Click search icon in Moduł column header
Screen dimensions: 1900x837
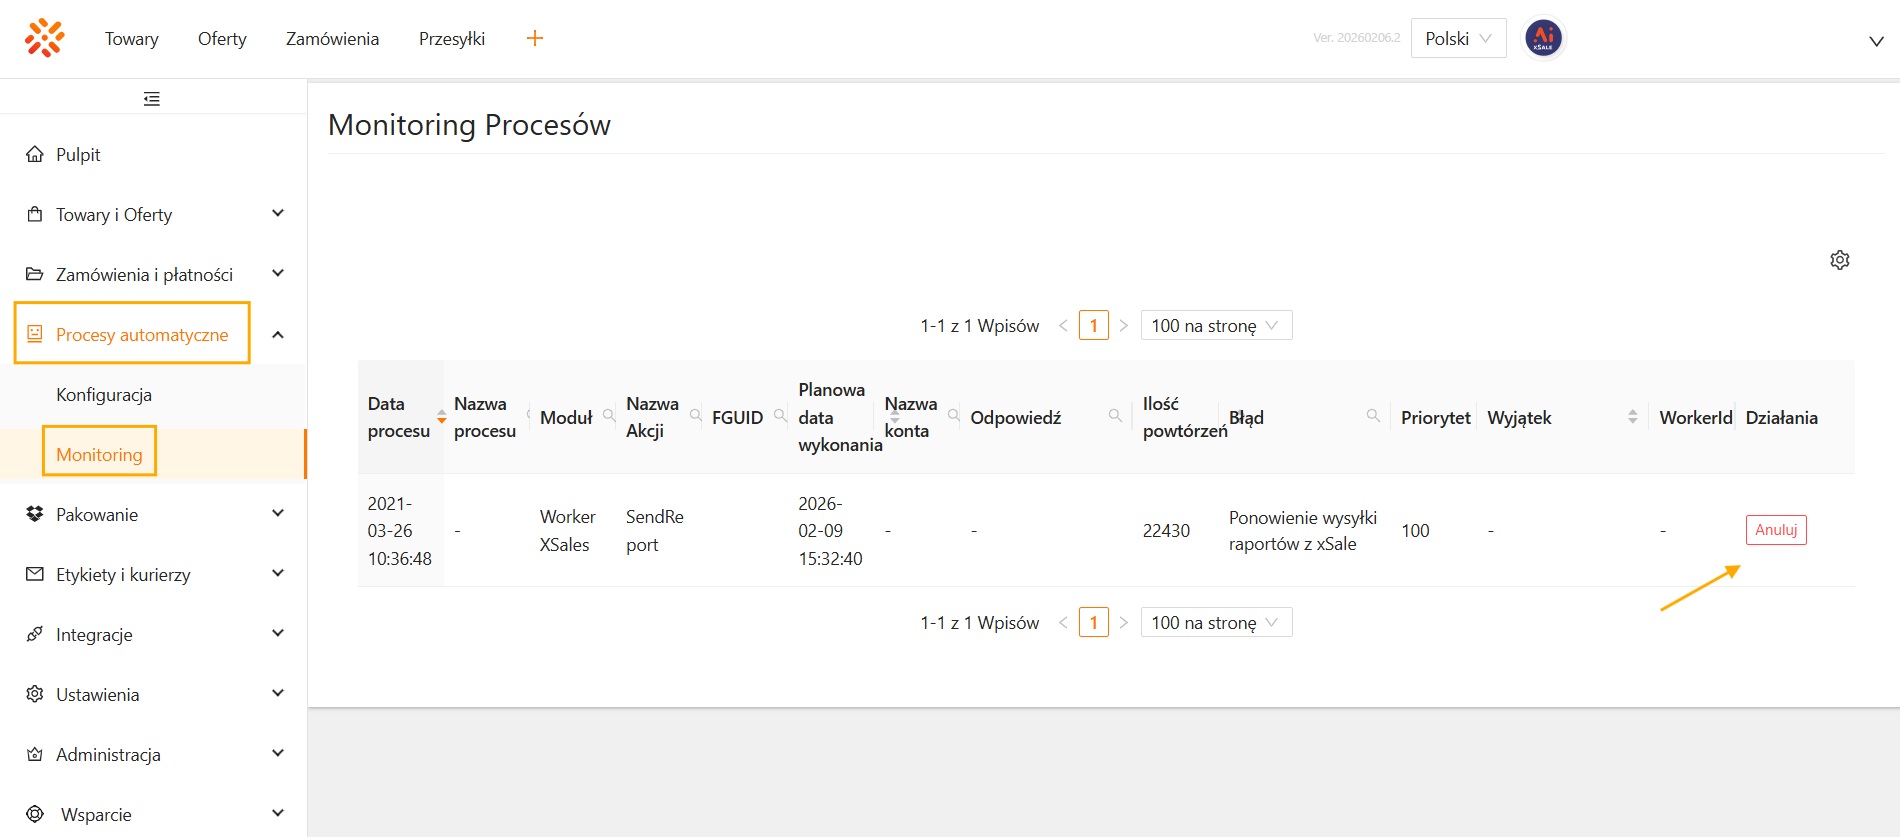click(609, 416)
